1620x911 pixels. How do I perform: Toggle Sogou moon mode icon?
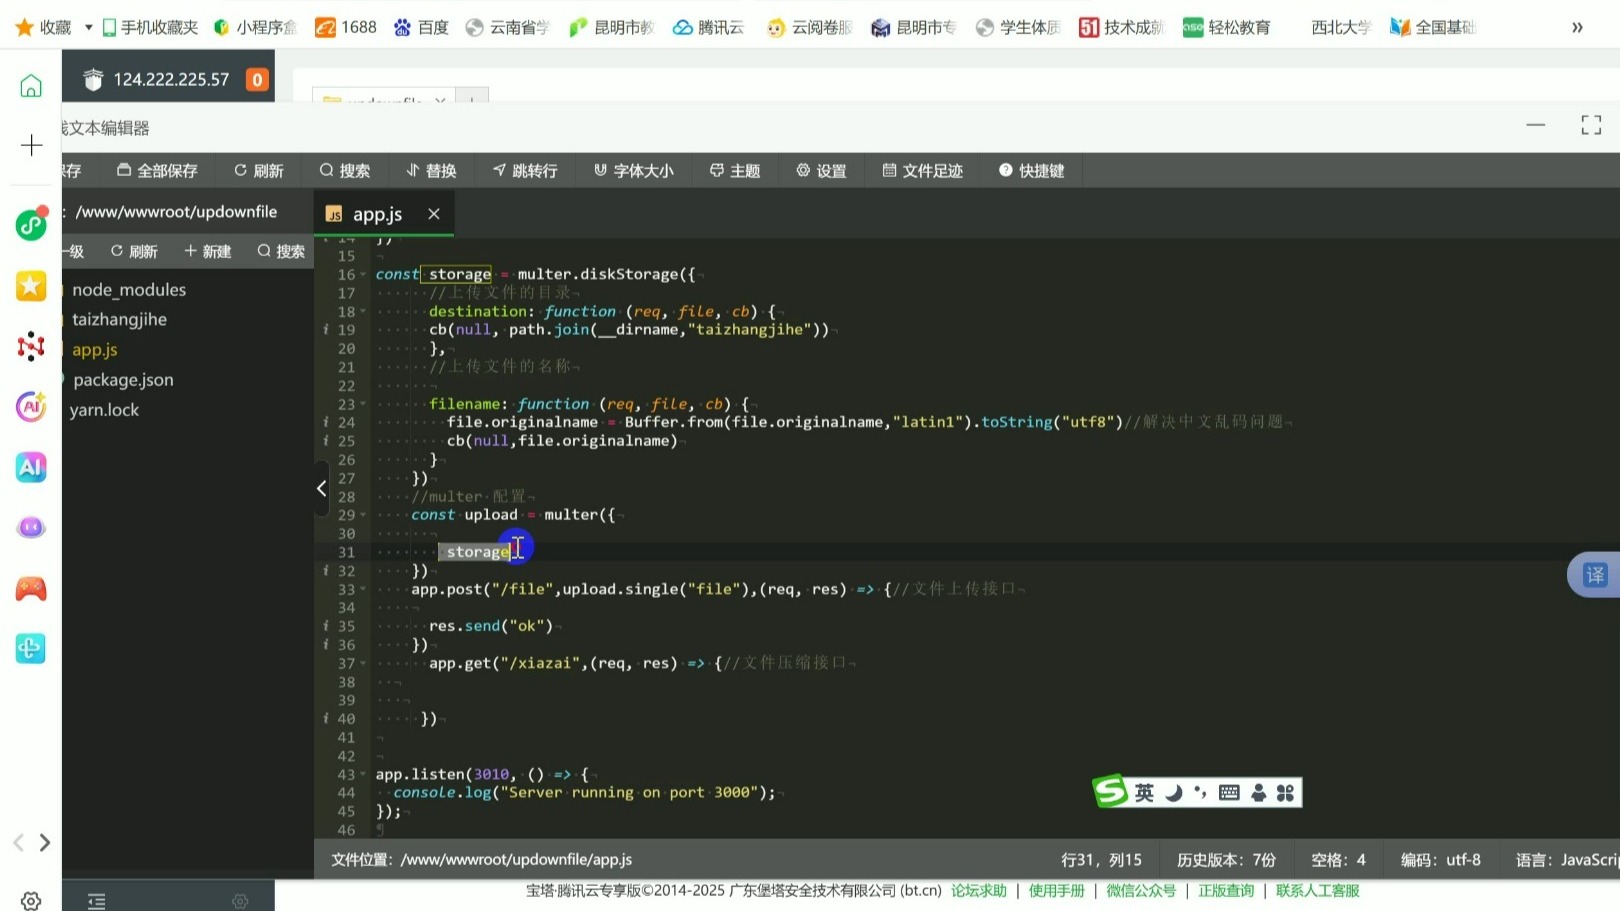point(1174,793)
